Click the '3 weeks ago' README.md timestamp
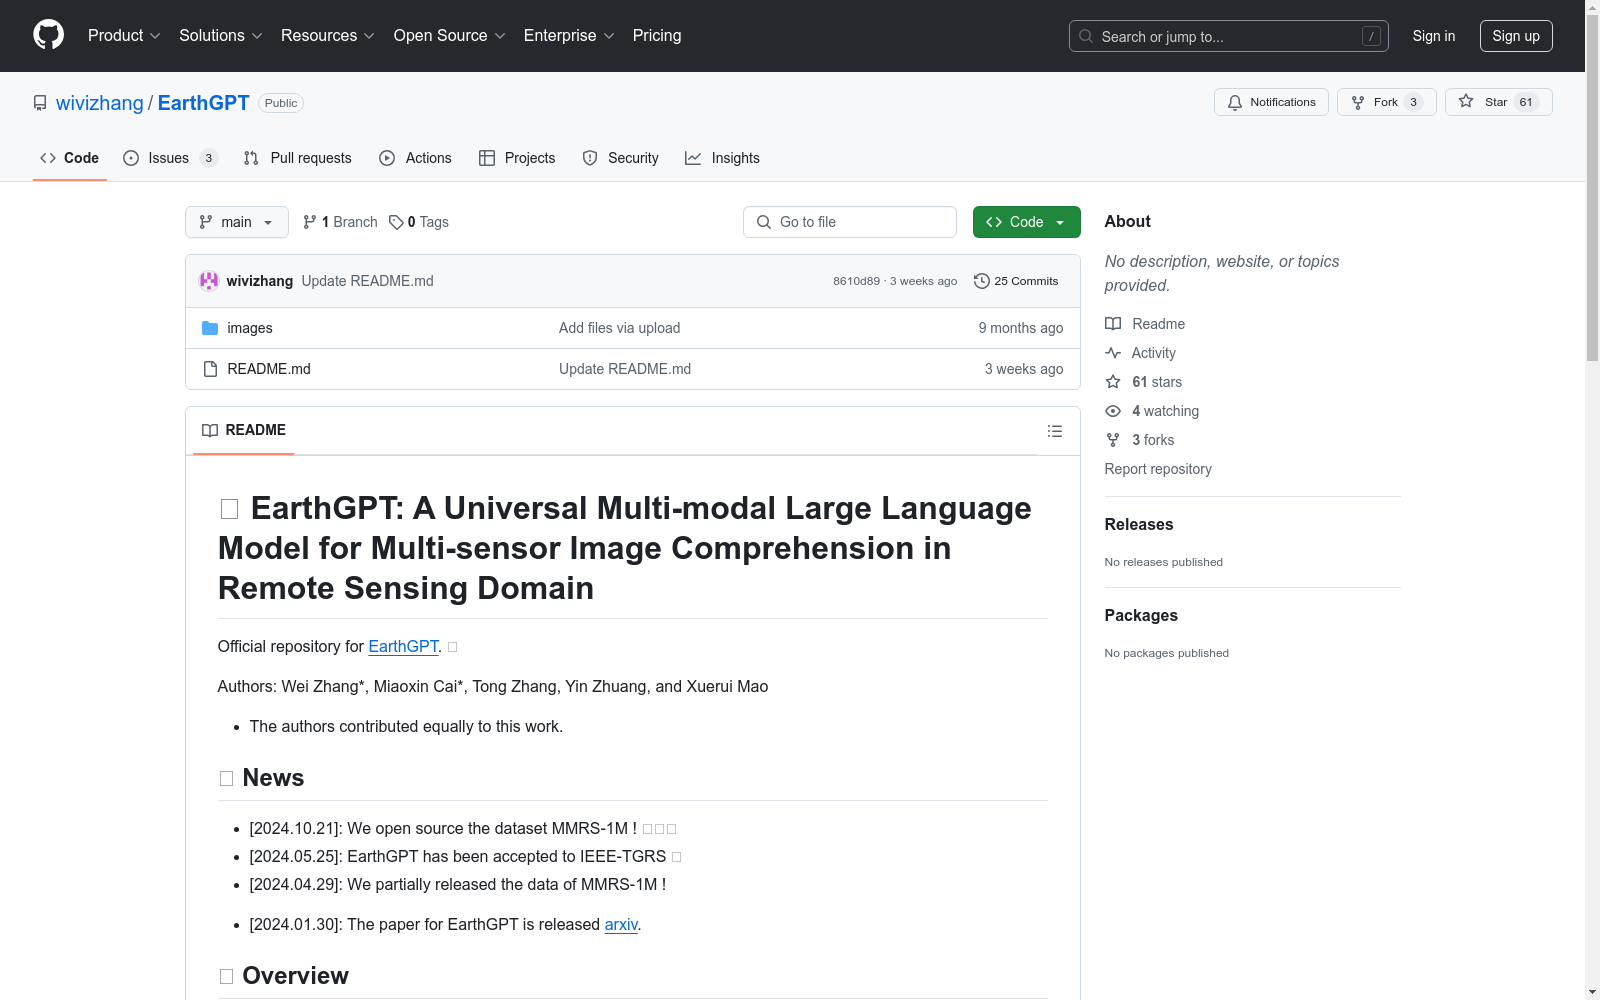This screenshot has width=1600, height=1000. point(1024,369)
